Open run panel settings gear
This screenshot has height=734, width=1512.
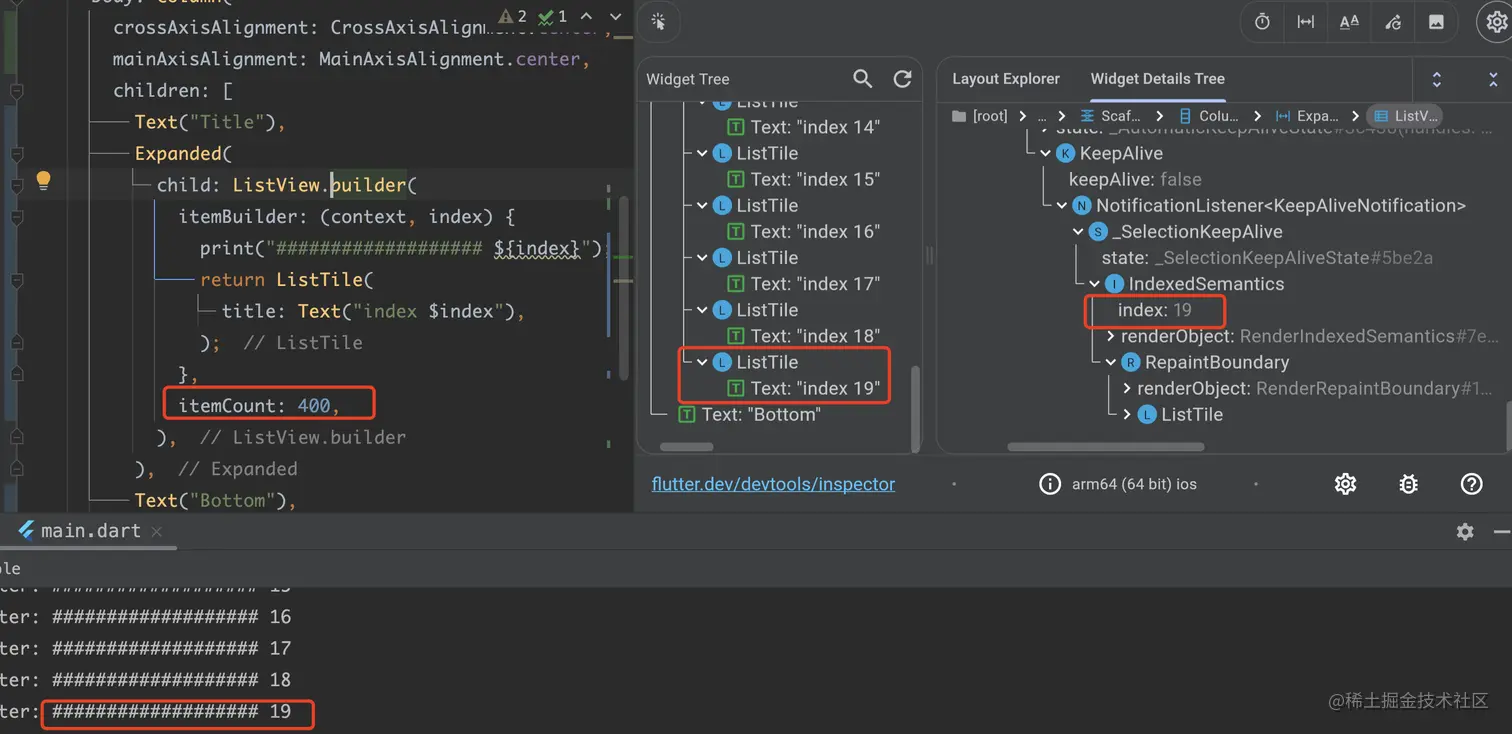(x=1465, y=532)
